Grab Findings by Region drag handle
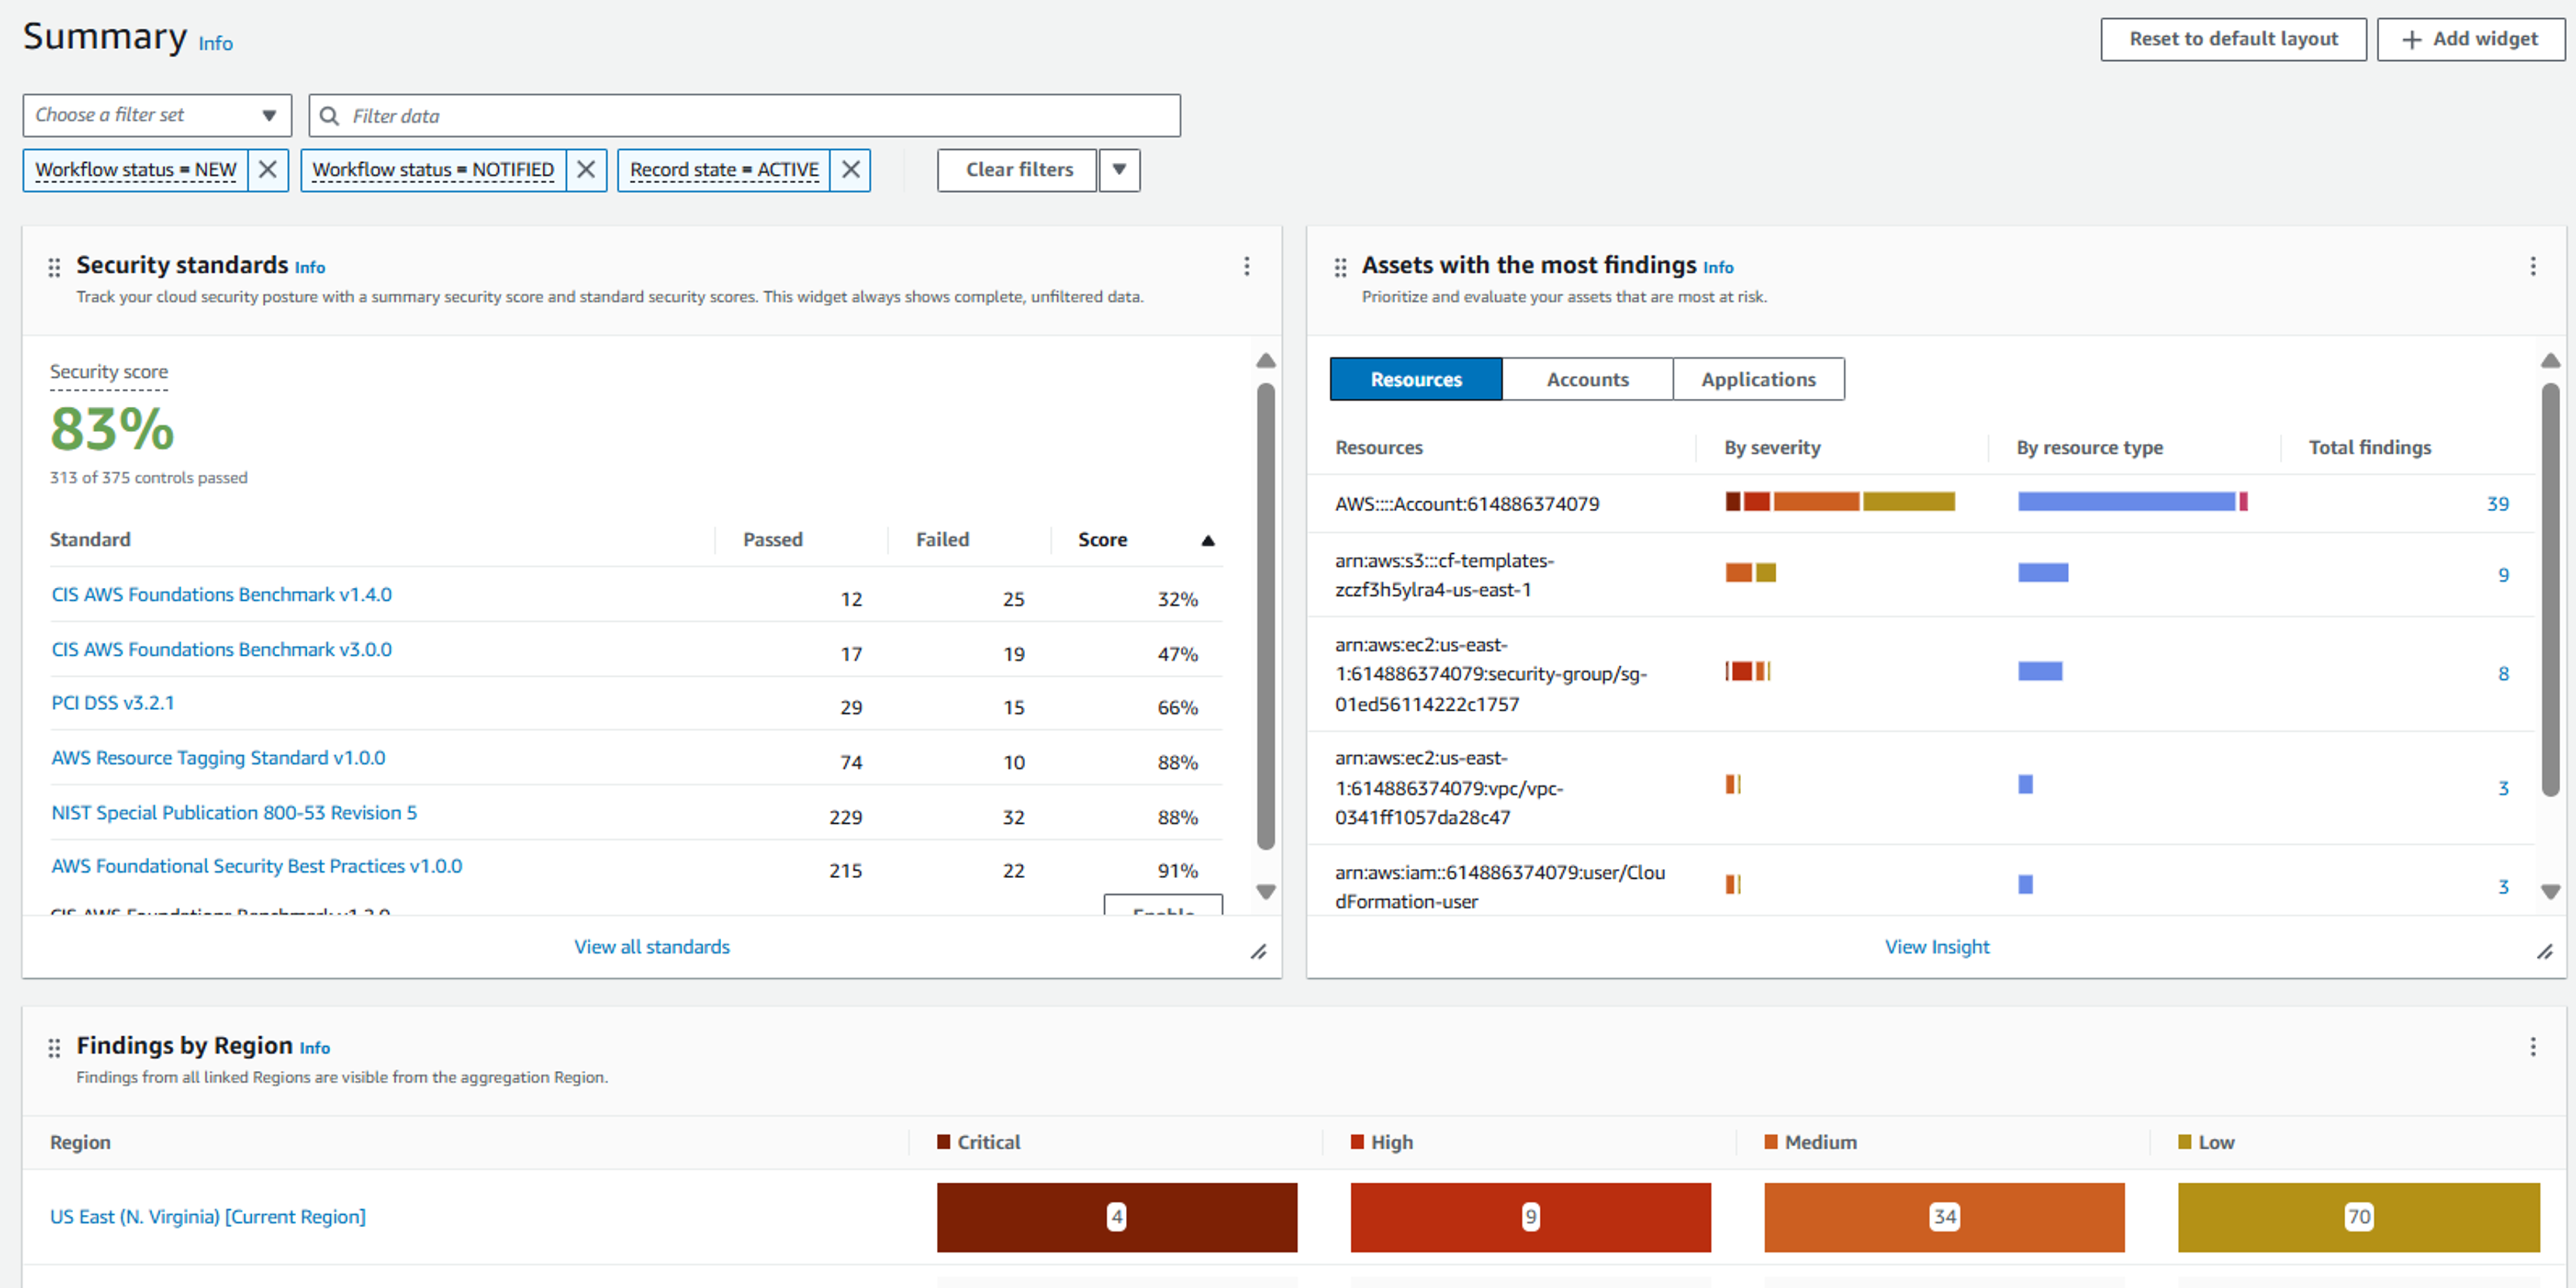 54,1047
